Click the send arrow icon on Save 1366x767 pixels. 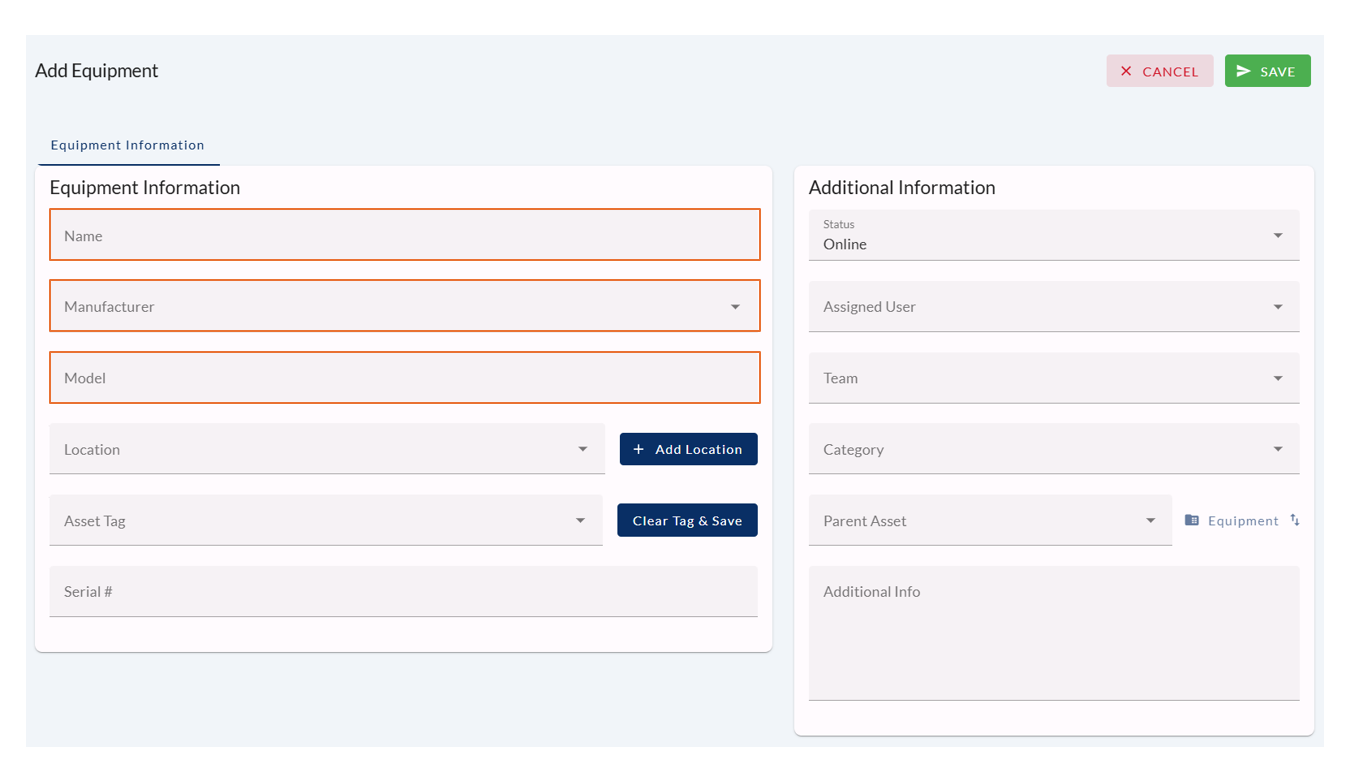tap(1244, 71)
